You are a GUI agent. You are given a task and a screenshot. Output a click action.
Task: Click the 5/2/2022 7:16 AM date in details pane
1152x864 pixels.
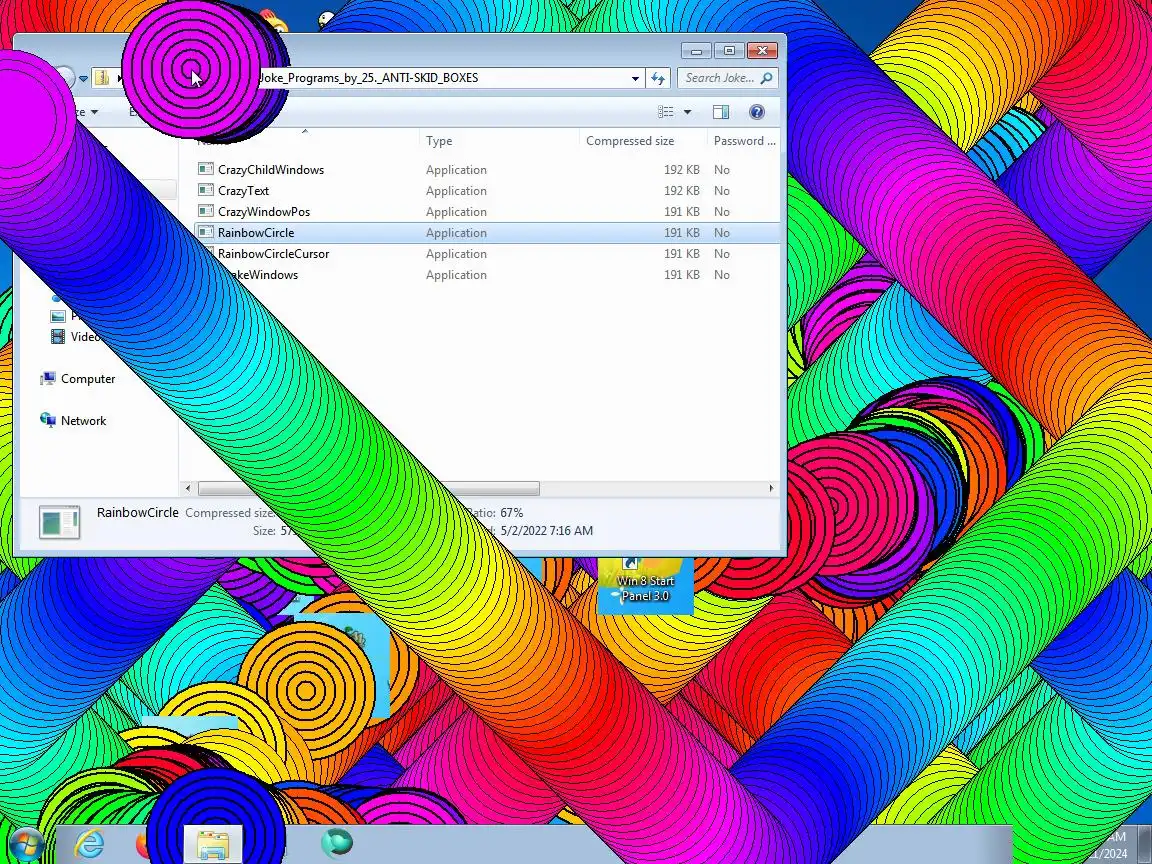pyautogui.click(x=547, y=530)
